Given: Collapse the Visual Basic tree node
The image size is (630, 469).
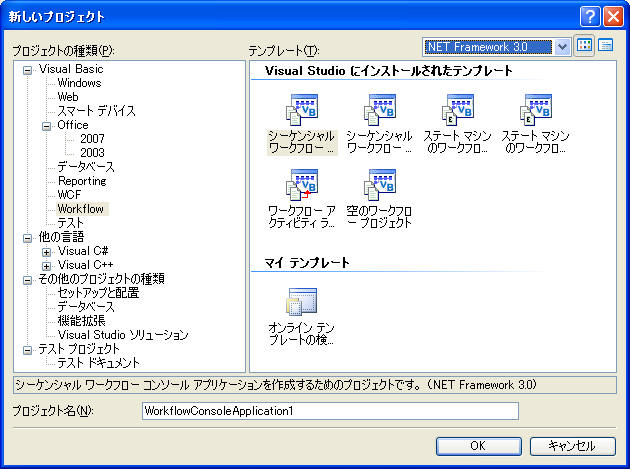Looking at the screenshot, I should (27, 71).
